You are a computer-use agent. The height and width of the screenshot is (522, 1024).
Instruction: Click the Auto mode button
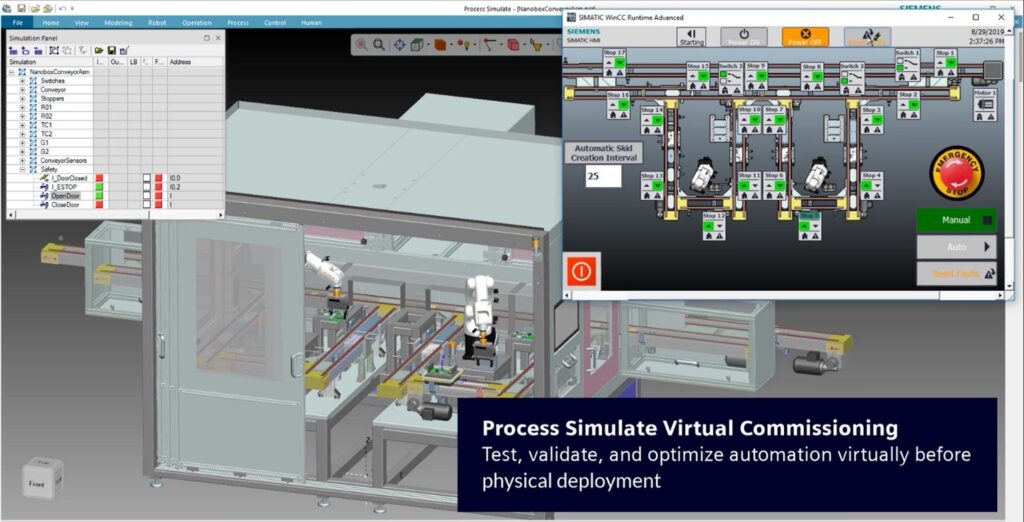tap(956, 246)
